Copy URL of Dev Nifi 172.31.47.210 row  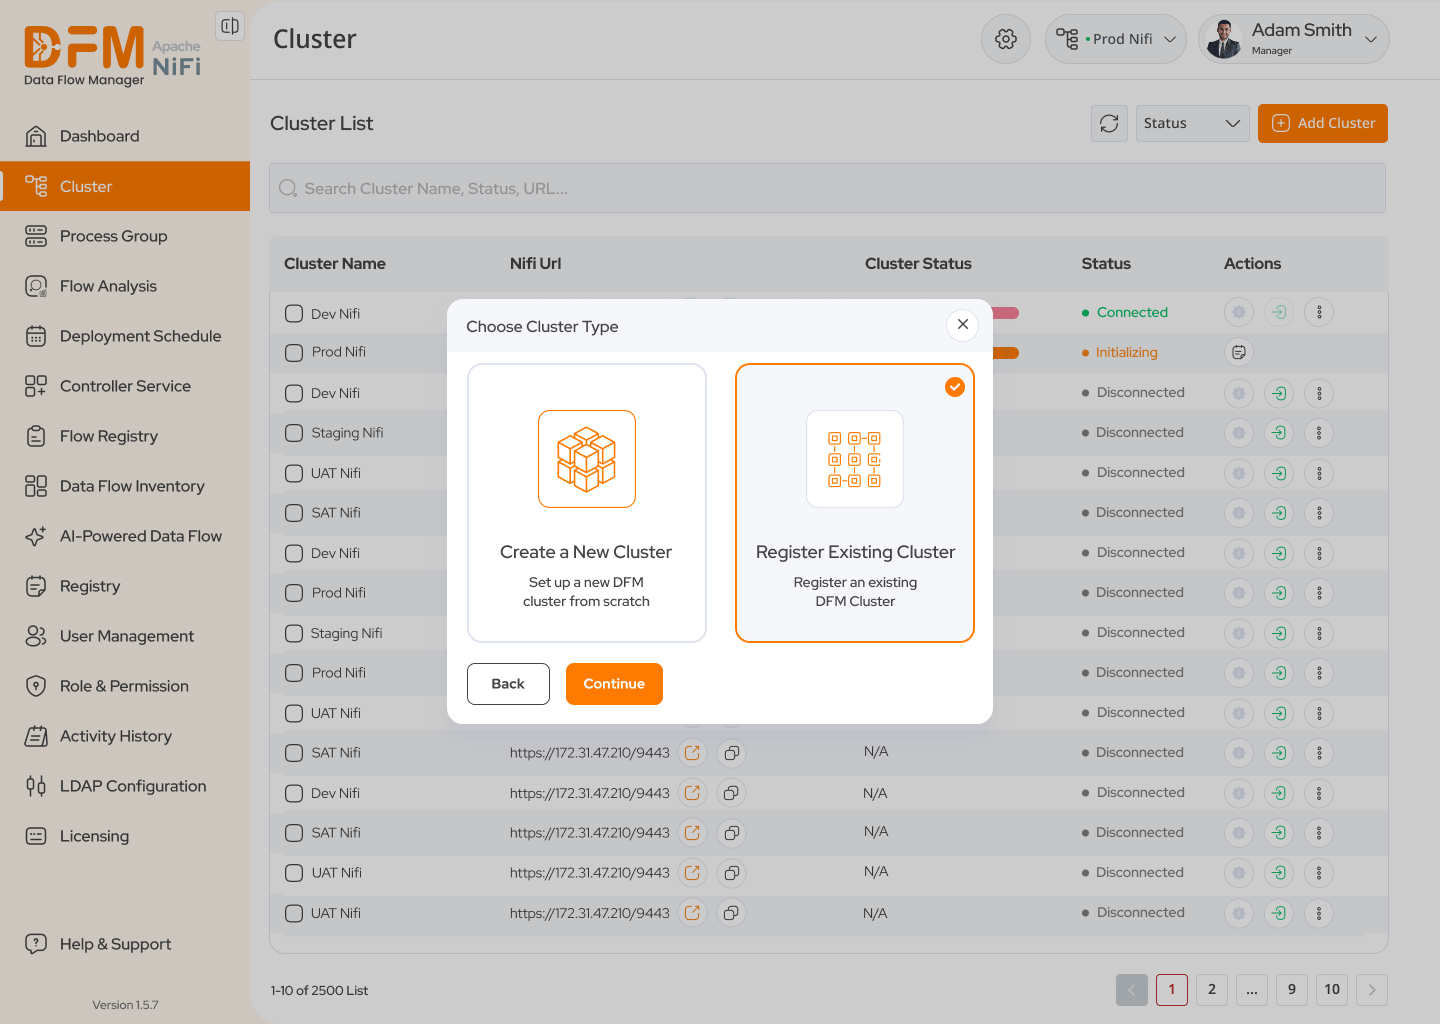tap(732, 793)
